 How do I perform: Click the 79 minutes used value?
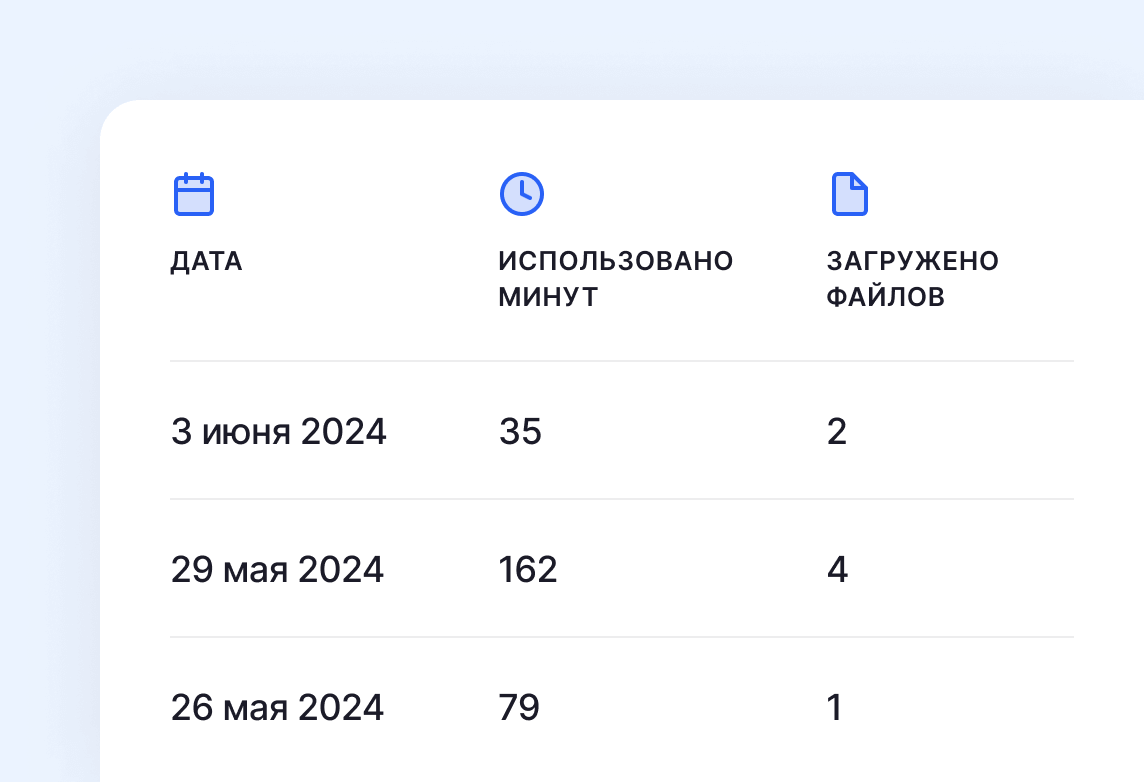(x=519, y=708)
